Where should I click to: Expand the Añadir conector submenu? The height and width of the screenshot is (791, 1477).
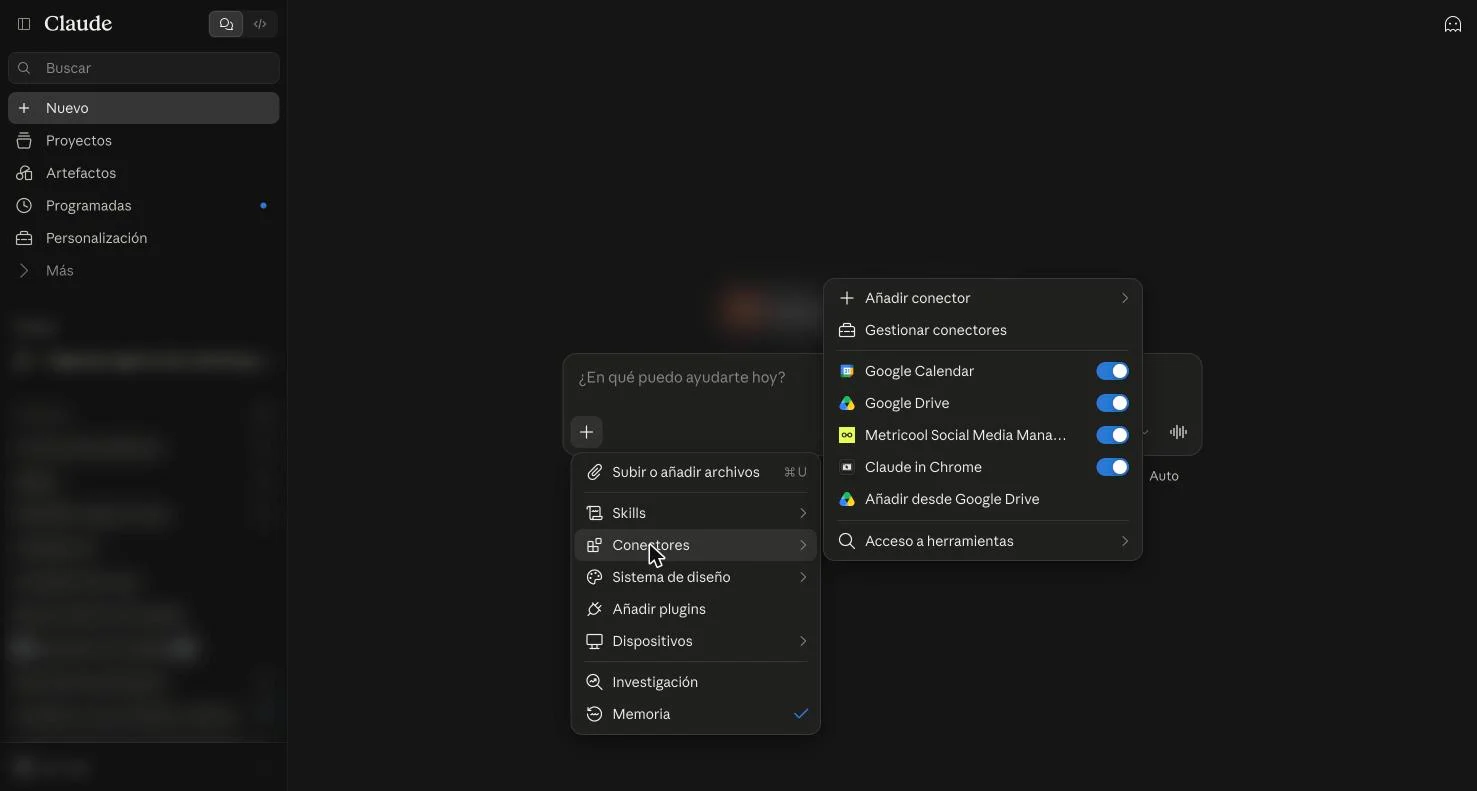983,298
